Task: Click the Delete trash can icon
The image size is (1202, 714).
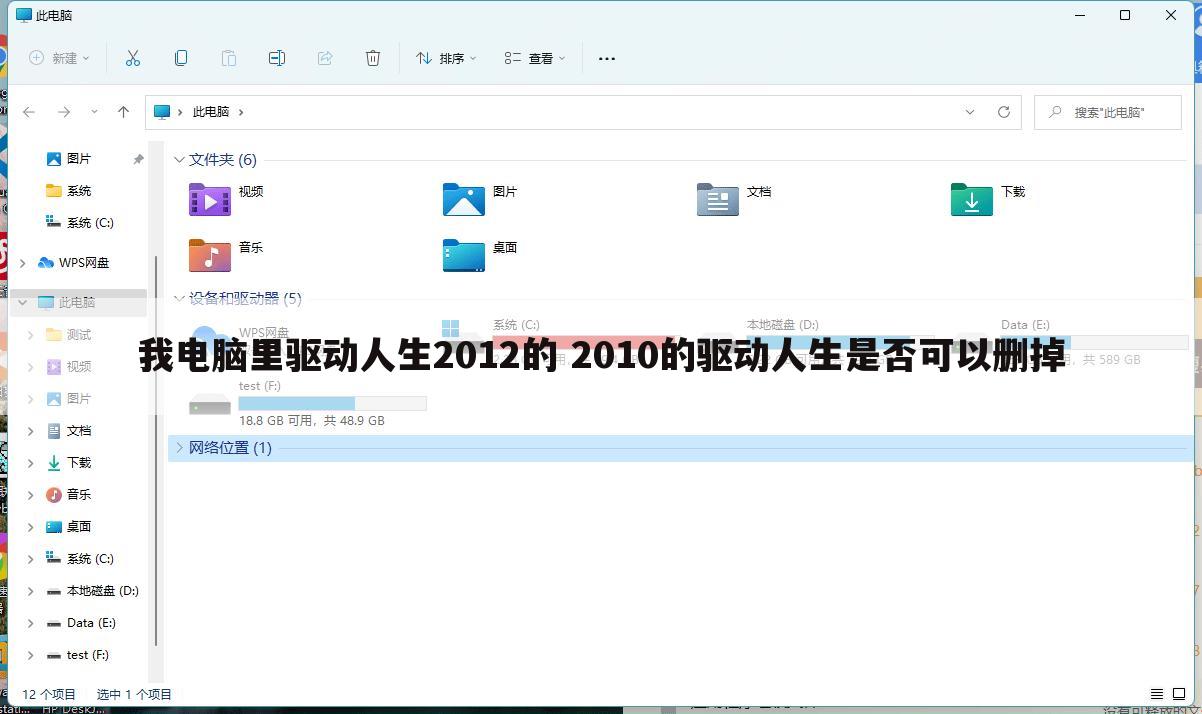Action: point(373,58)
